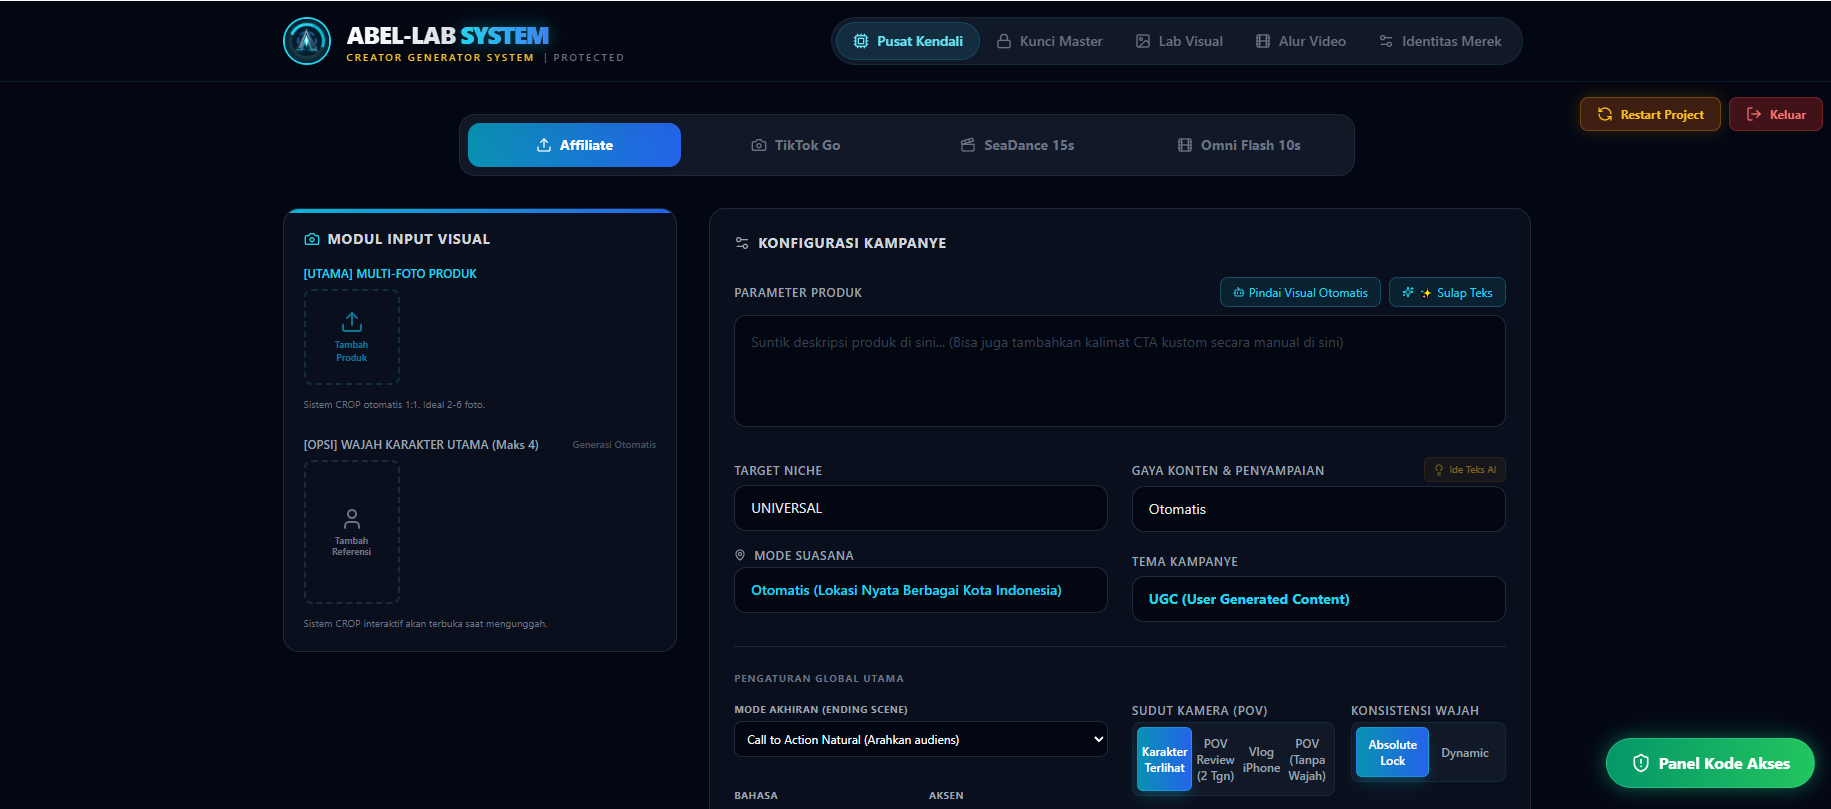The width and height of the screenshot is (1831, 809).
Task: Select the POV (Tanpa Wajah) option
Action: [x=1307, y=759]
